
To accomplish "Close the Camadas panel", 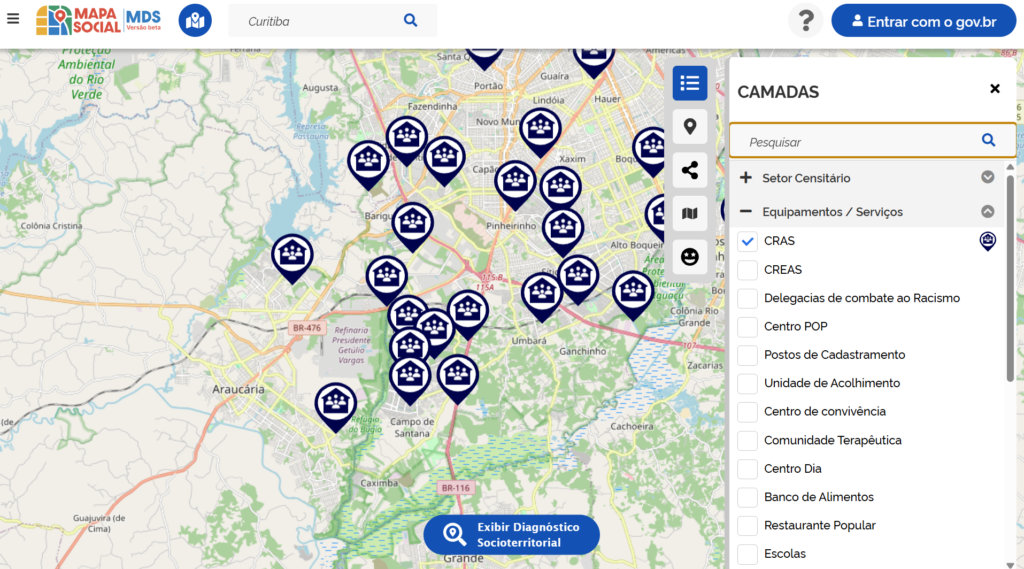I will point(995,88).
